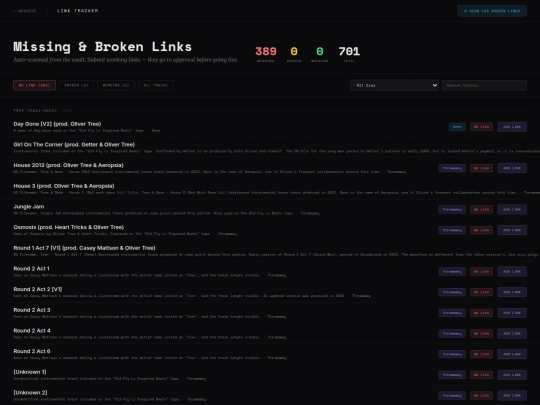
Task: Open the All Eras dropdown
Action: [x=394, y=85]
